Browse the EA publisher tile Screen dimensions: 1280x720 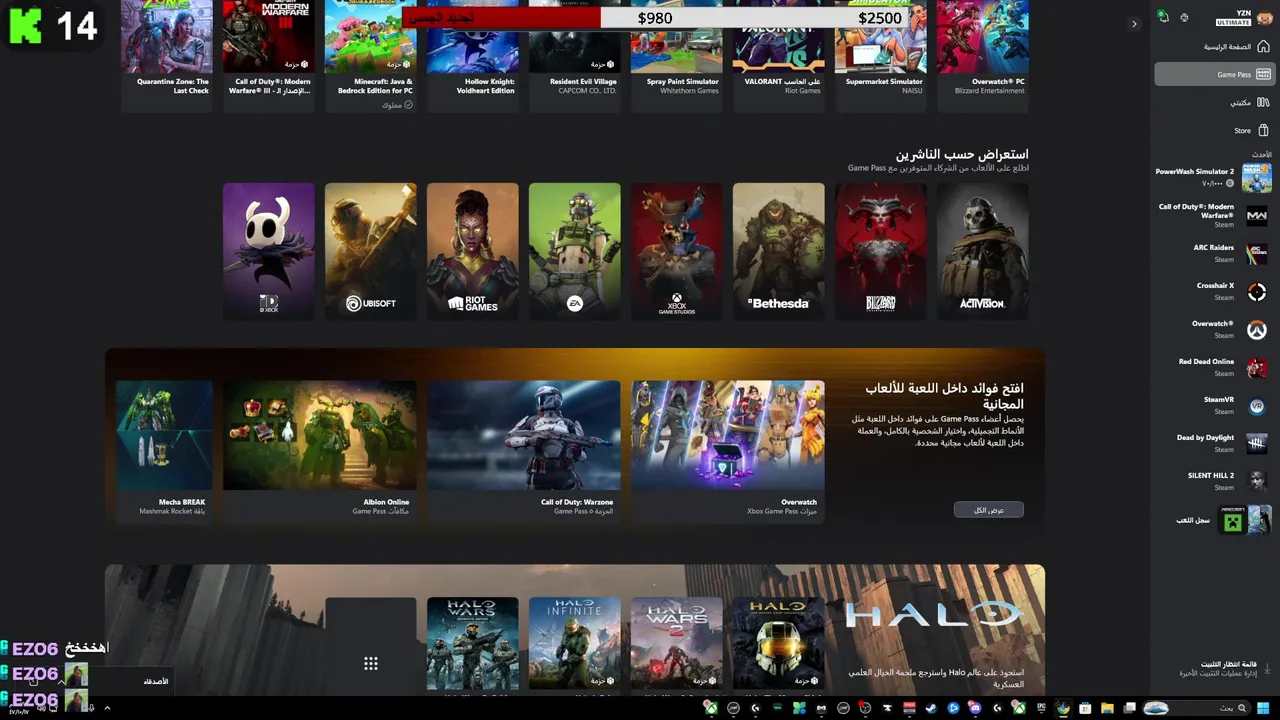point(574,251)
